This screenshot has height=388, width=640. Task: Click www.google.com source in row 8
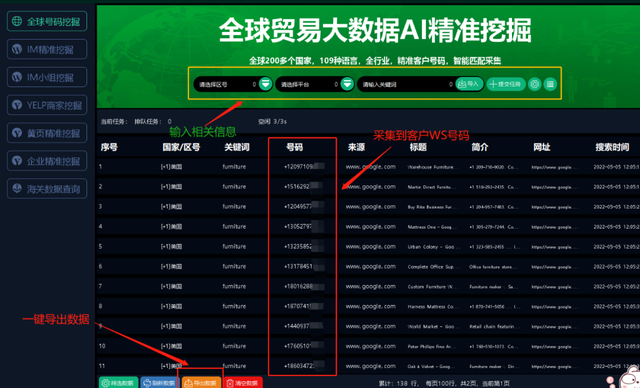coord(371,306)
